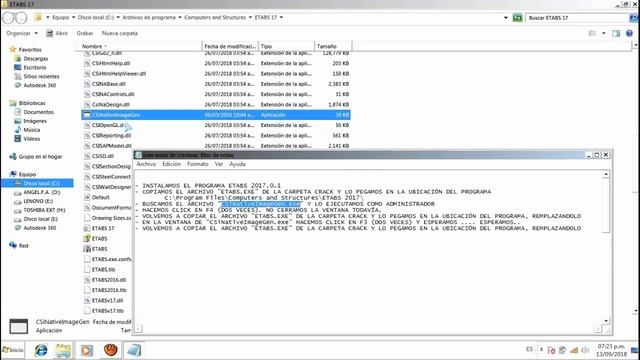Select Disco local (C:) in the sidebar

pyautogui.click(x=41, y=183)
